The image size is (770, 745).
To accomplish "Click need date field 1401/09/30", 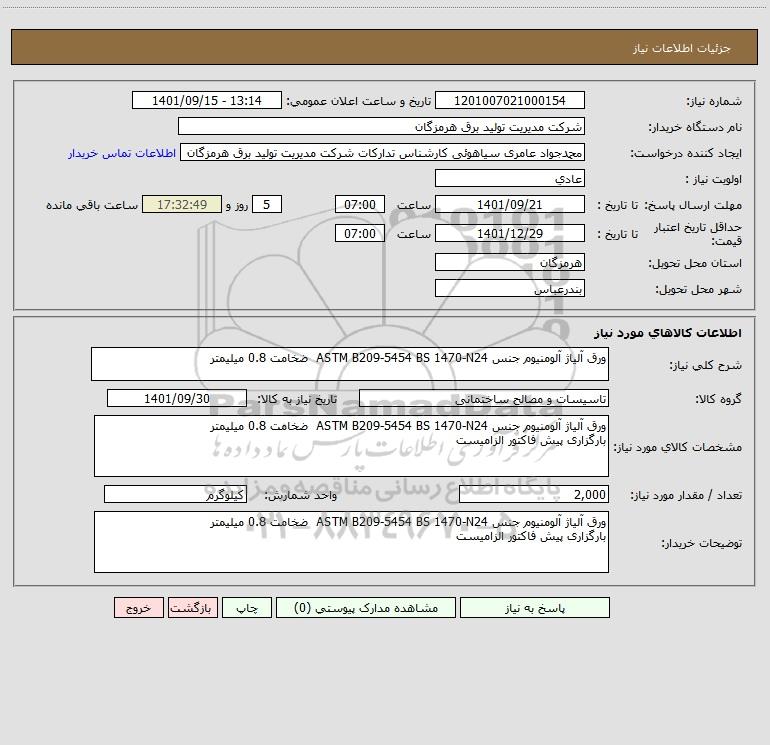I will pos(177,398).
